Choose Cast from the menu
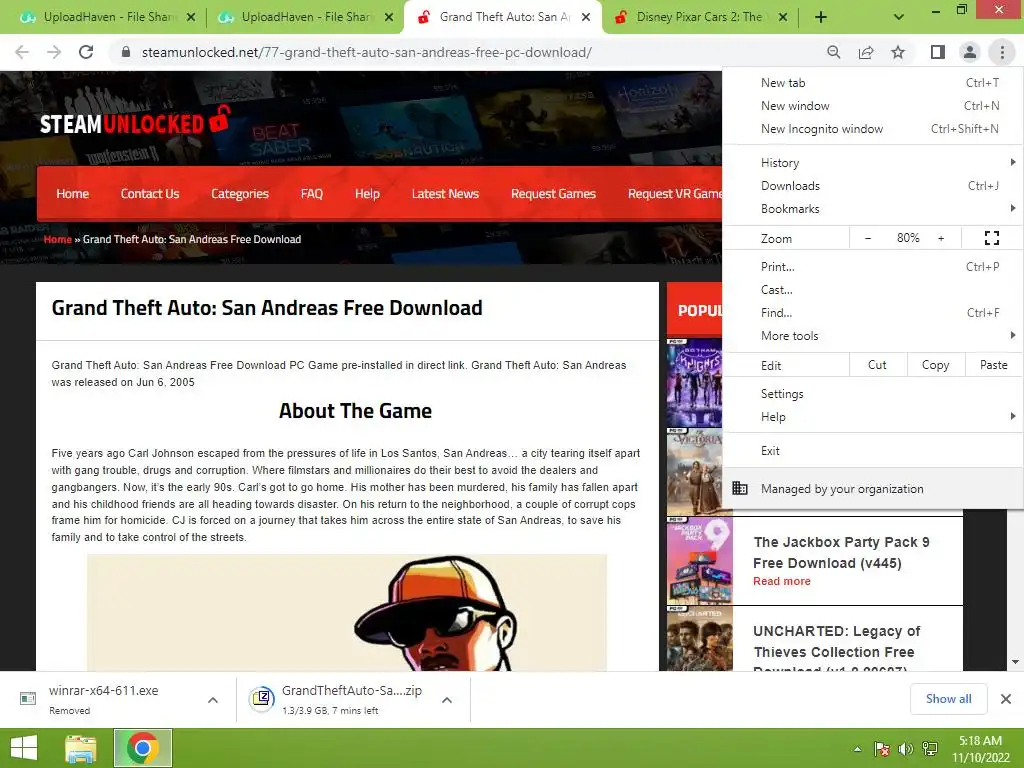This screenshot has height=768, width=1024. 872,289
